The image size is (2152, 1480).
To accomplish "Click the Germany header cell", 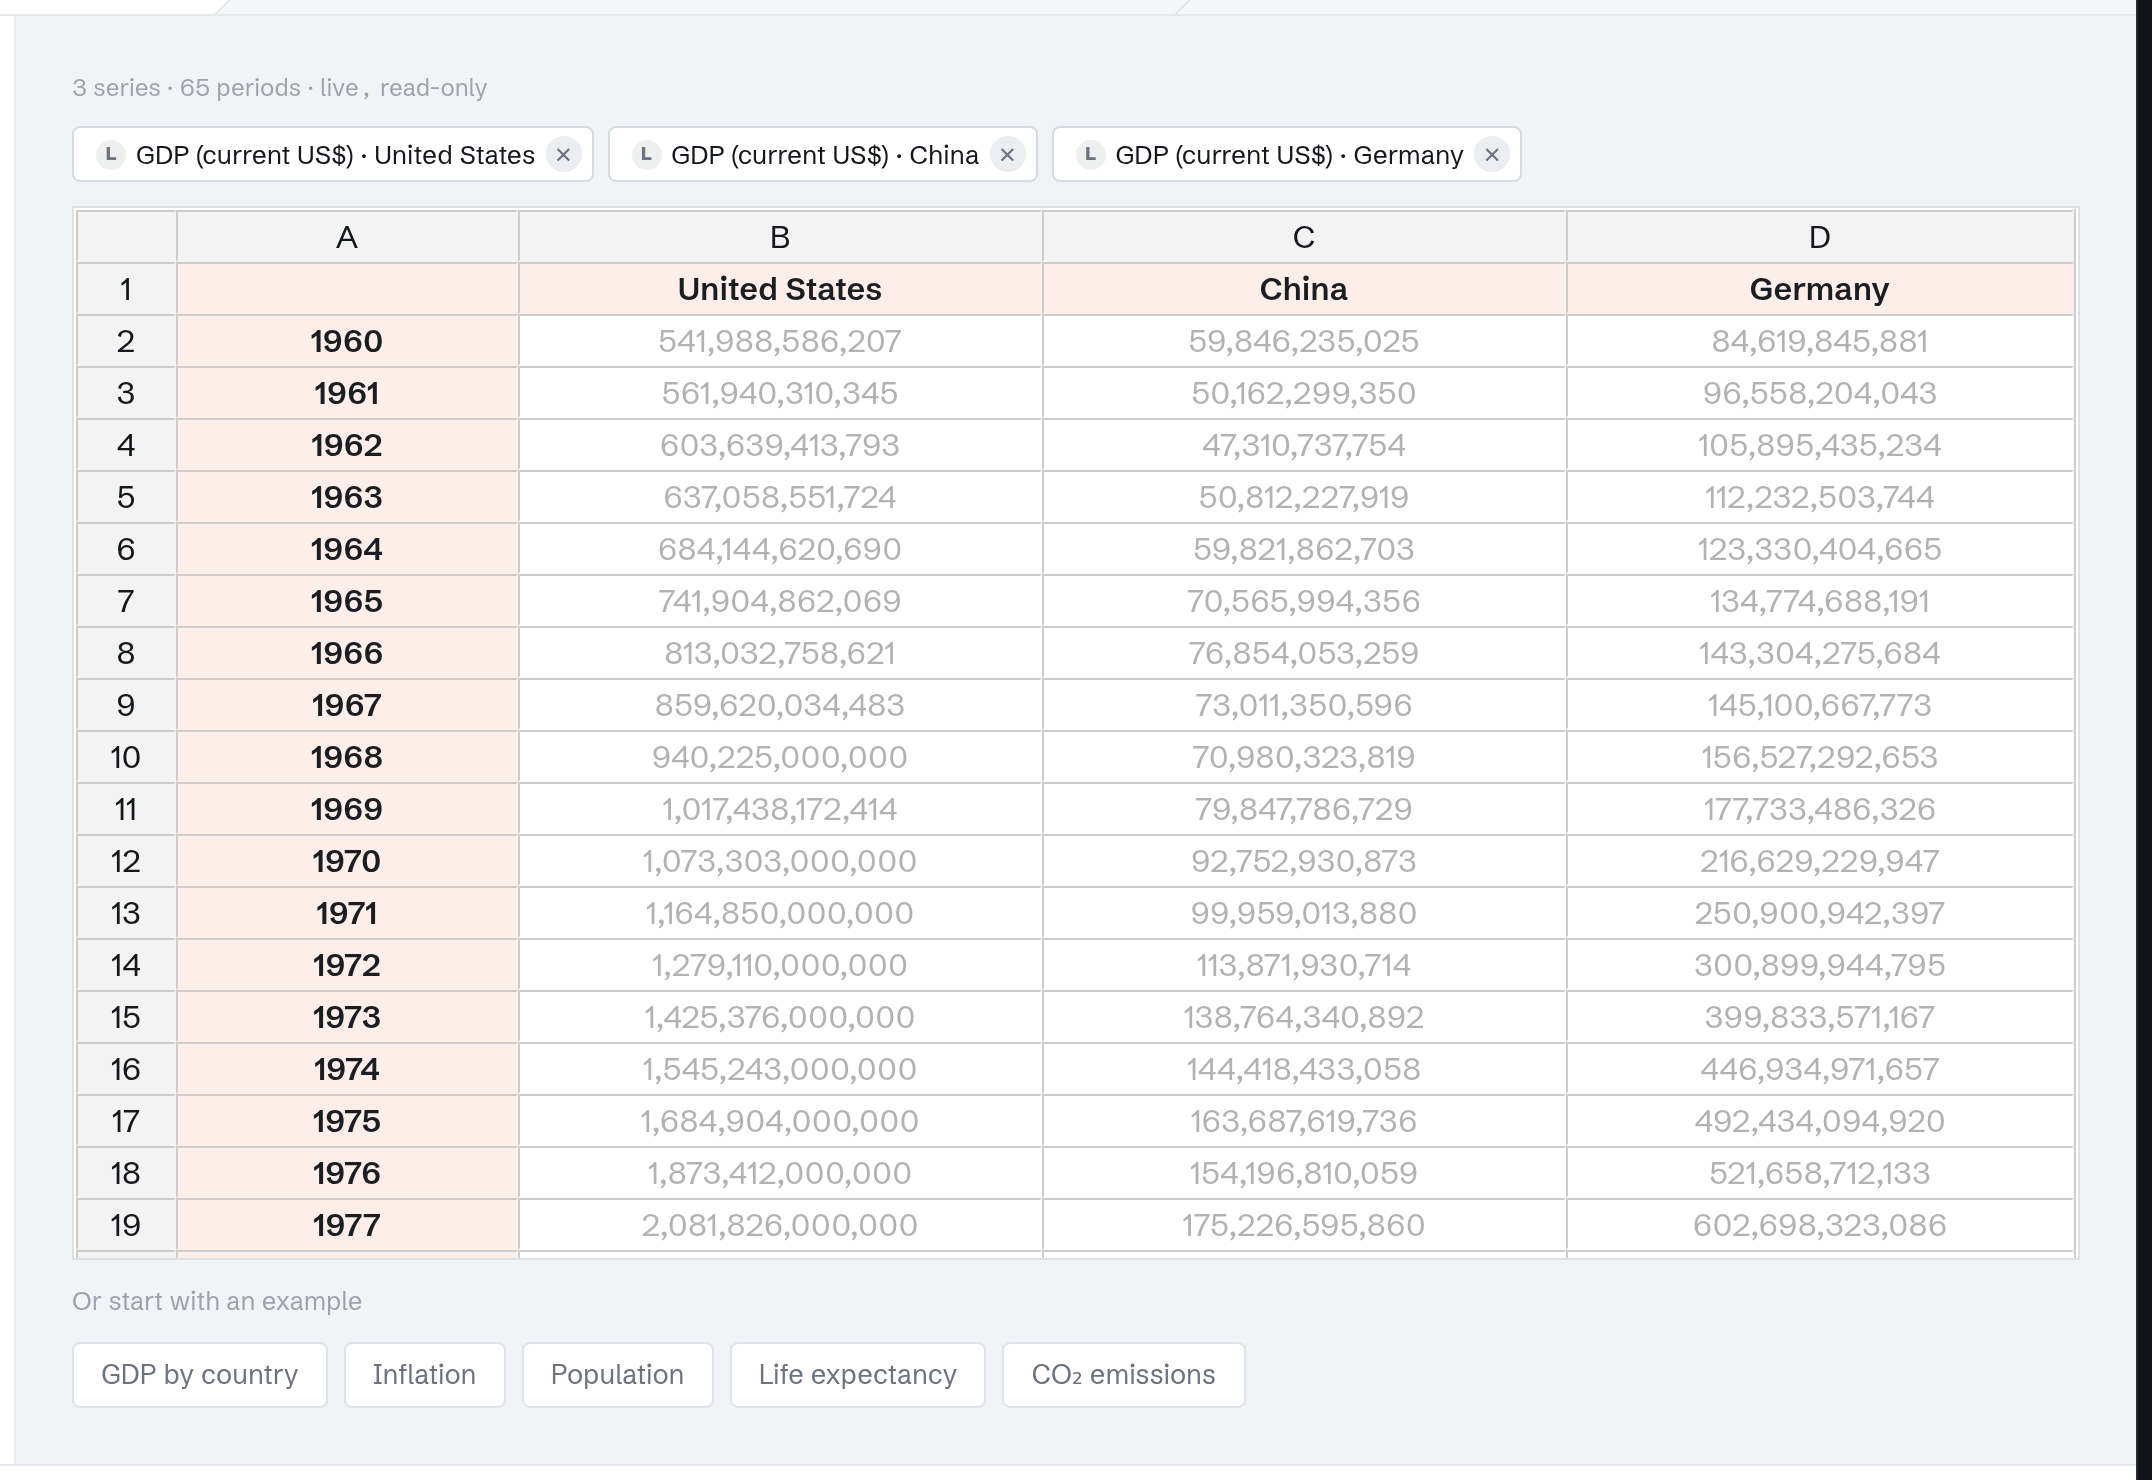I will 1820,289.
